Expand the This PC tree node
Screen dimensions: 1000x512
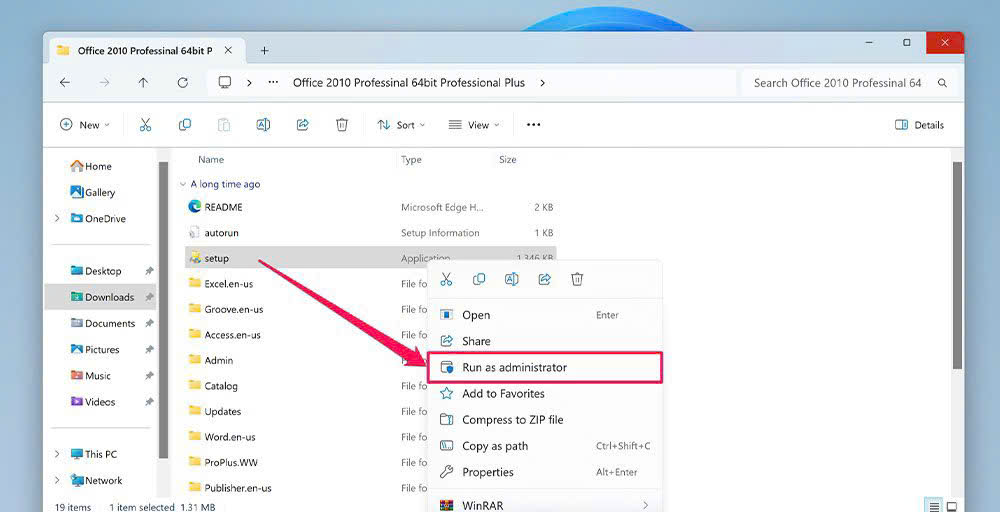click(57, 454)
